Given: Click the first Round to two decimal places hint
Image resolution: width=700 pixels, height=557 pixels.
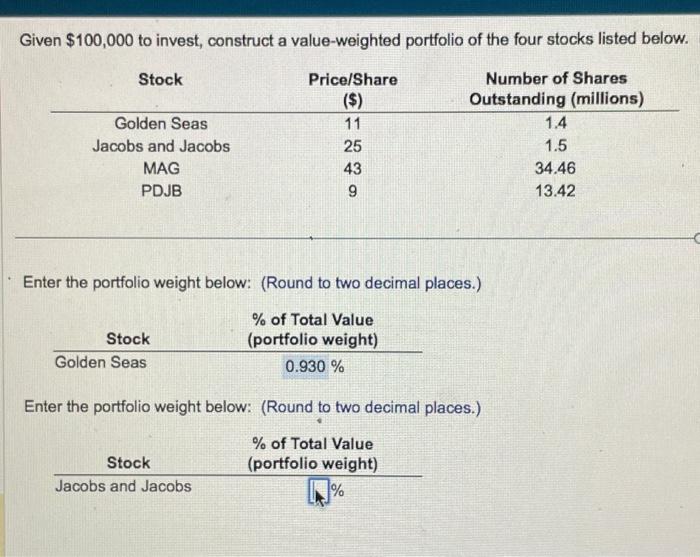Looking at the screenshot, I should point(371,283).
